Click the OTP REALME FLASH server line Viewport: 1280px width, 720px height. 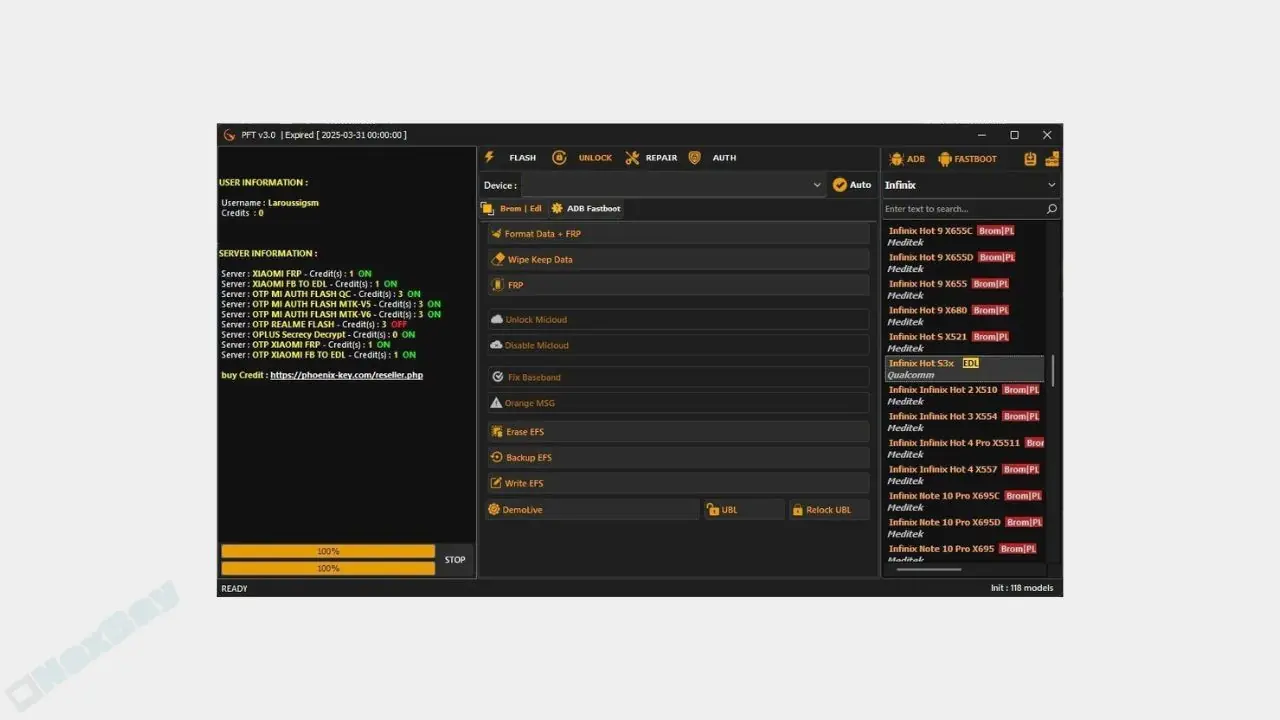coord(314,324)
